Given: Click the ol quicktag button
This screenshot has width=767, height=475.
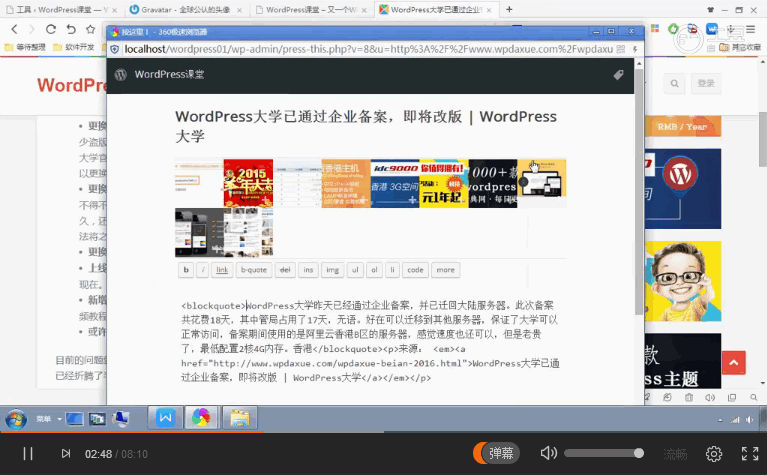Looking at the screenshot, I should pos(374,270).
